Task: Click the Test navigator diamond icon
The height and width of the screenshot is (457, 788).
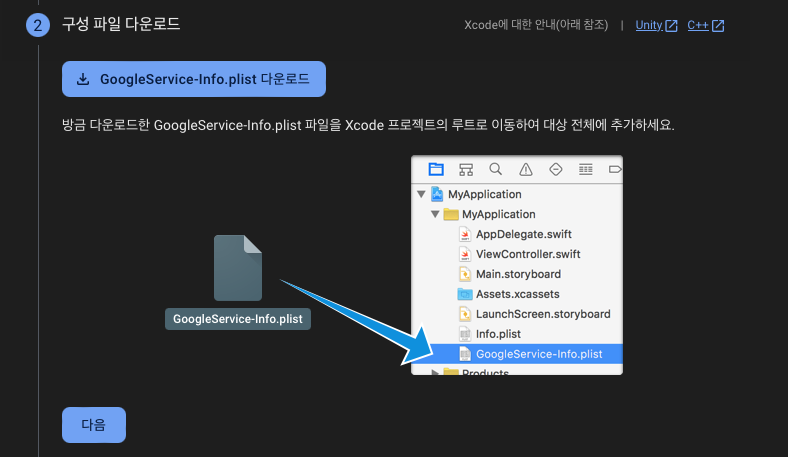Action: tap(555, 169)
